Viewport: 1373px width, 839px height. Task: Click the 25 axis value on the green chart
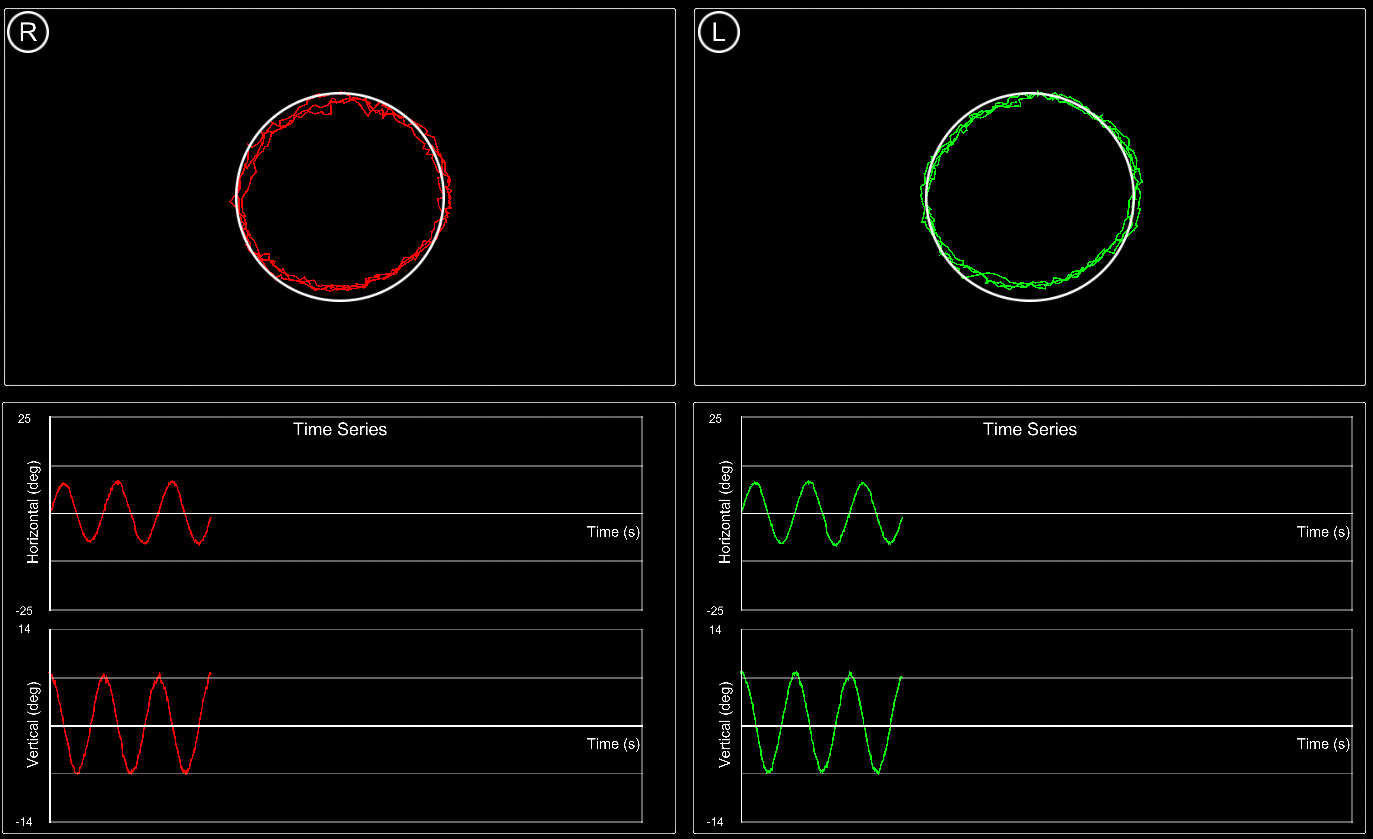pyautogui.click(x=715, y=418)
